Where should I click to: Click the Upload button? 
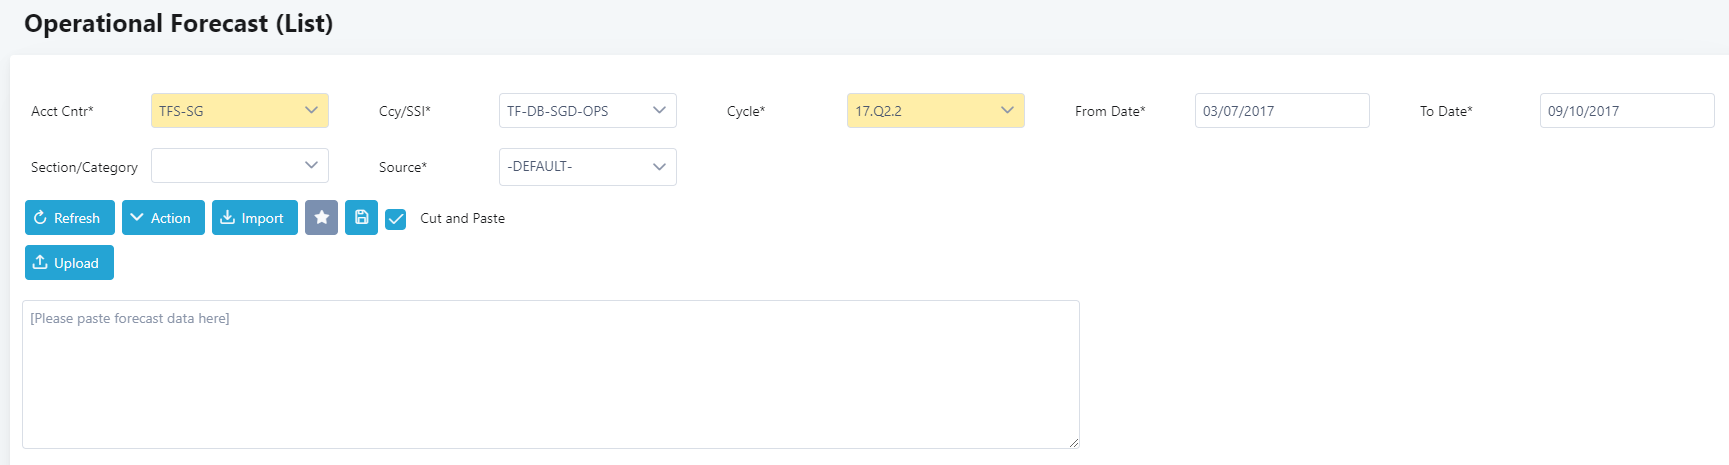[x=69, y=263]
